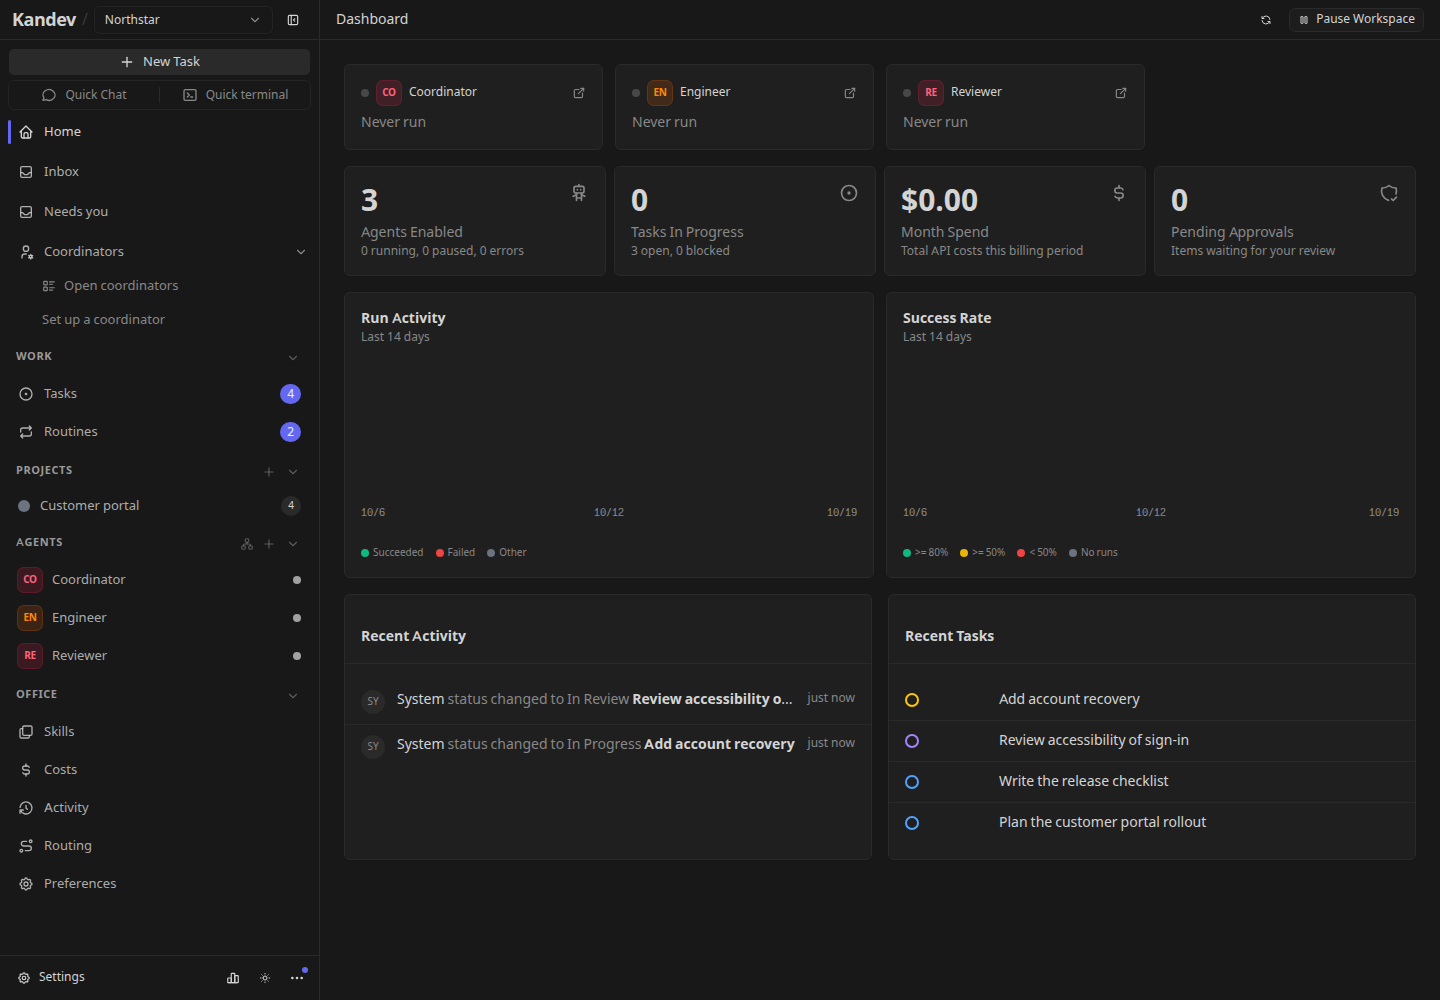This screenshot has height=1000, width=1440.
Task: Open the Add account recovery activity entry
Action: pyautogui.click(x=608, y=745)
